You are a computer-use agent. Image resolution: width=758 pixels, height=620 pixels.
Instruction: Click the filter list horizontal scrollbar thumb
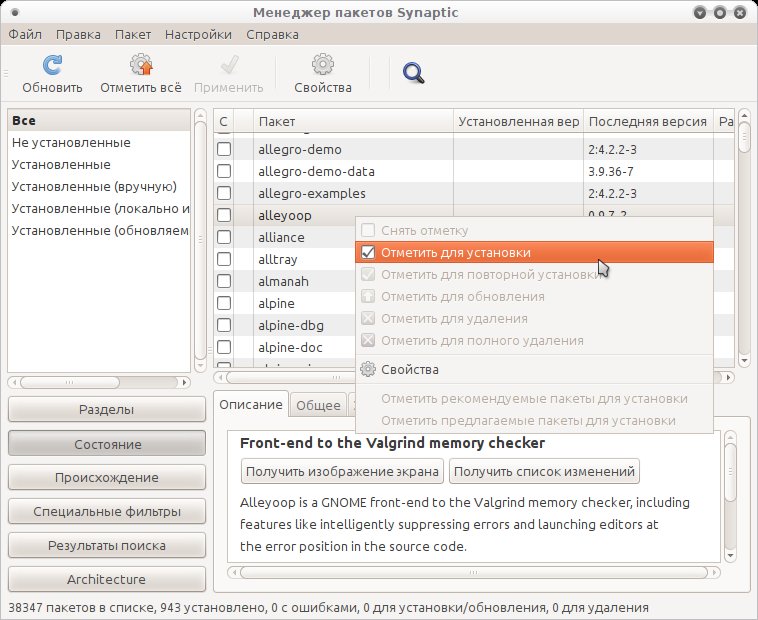pyautogui.click(x=69, y=382)
